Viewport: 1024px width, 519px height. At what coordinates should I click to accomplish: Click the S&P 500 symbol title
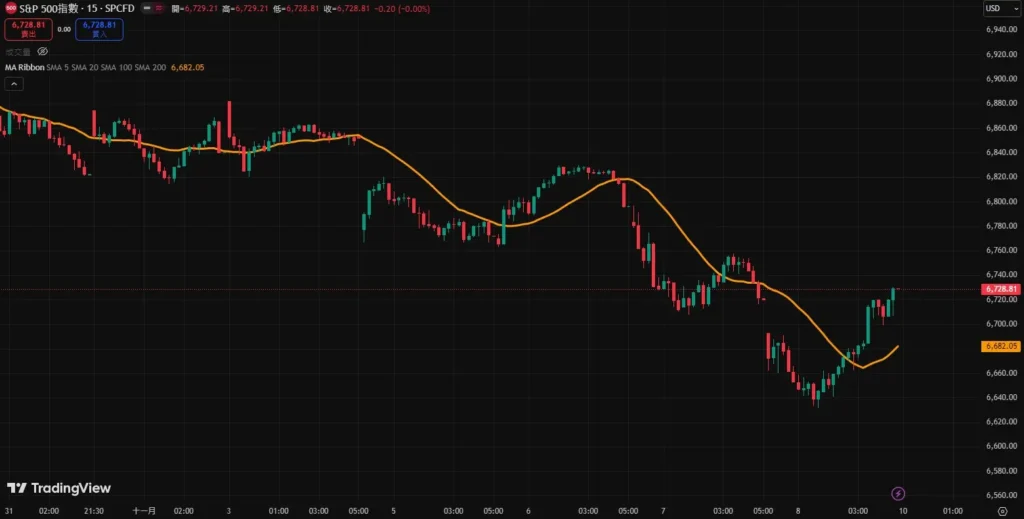pyautogui.click(x=74, y=8)
